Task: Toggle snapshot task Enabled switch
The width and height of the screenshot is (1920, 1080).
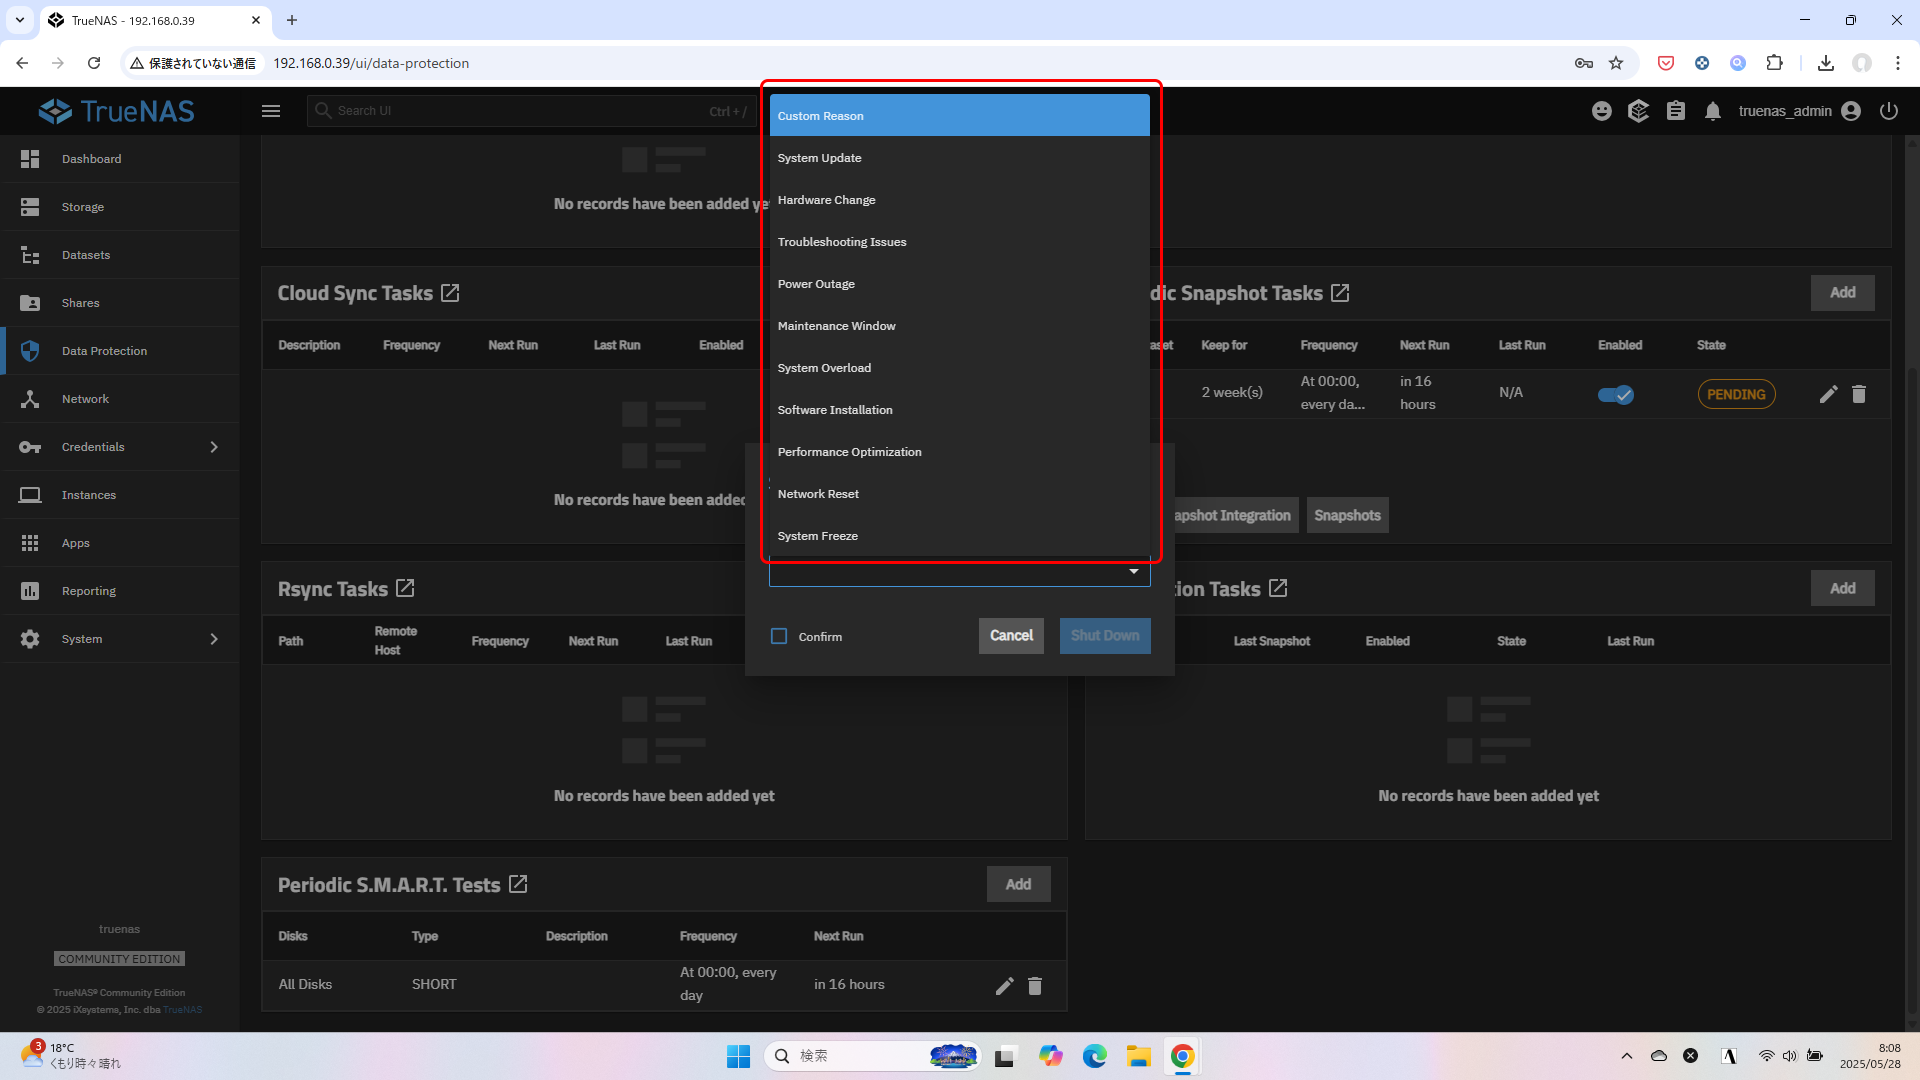Action: click(x=1615, y=394)
